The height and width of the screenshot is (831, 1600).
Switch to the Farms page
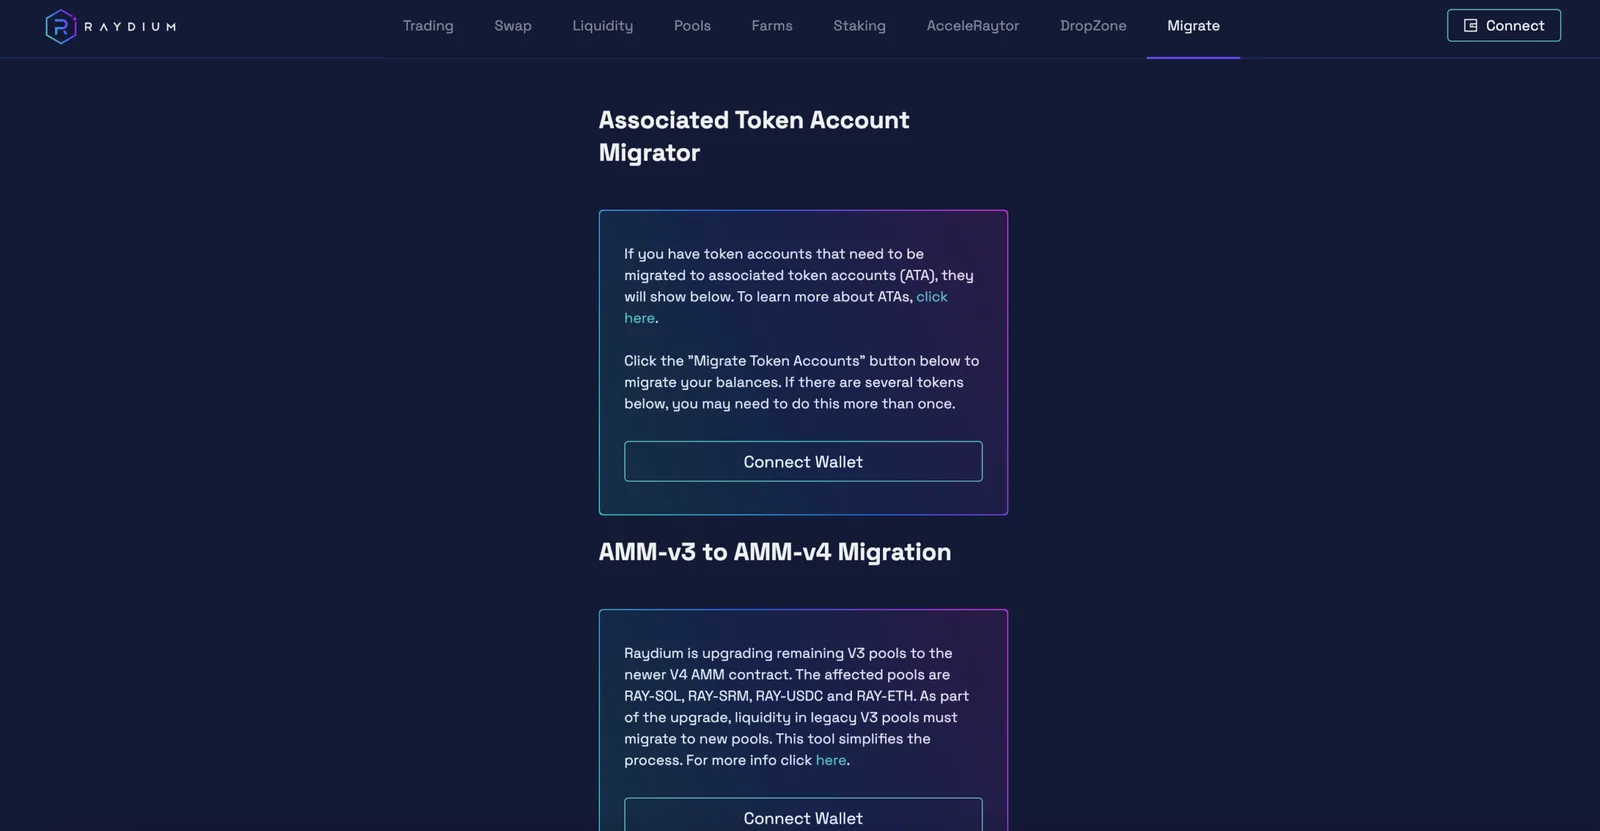coord(772,26)
